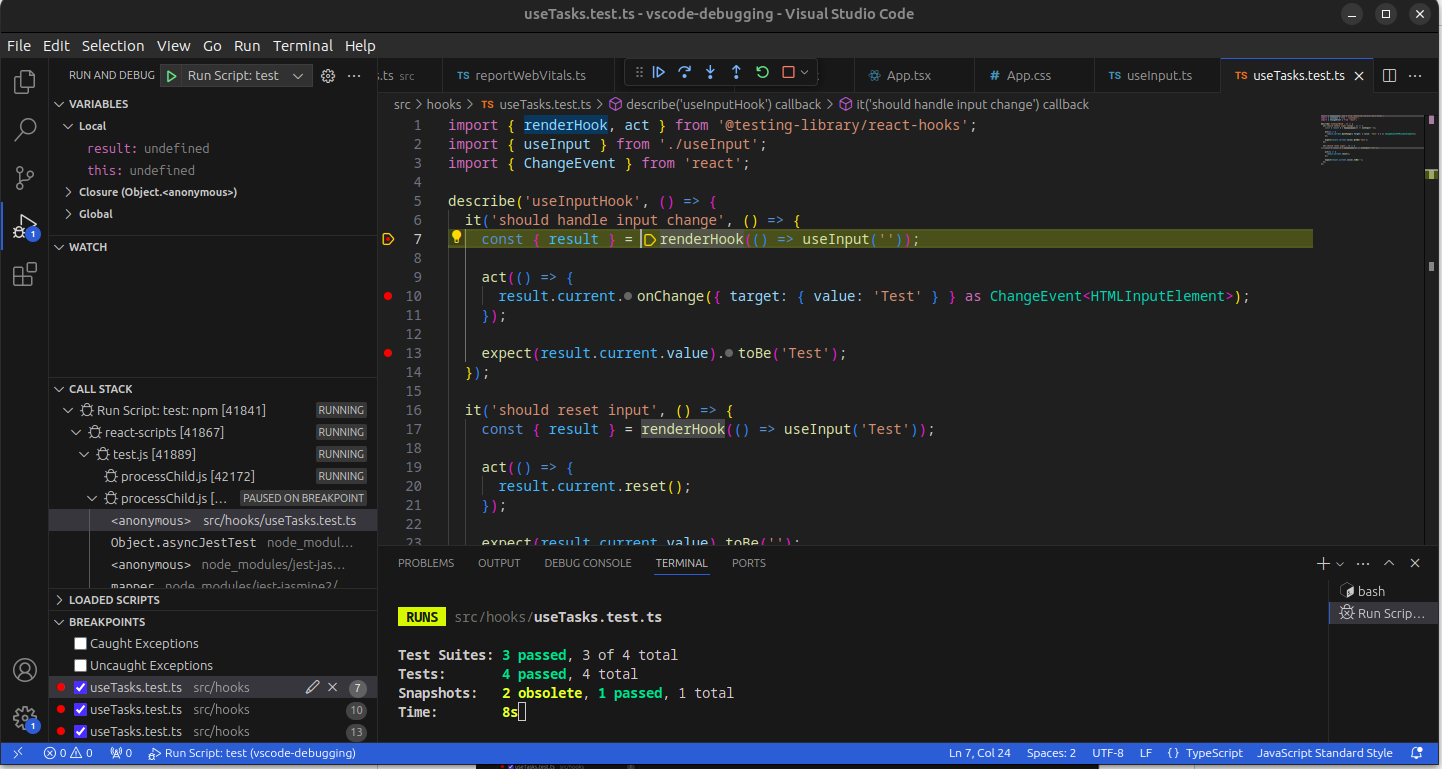This screenshot has width=1442, height=769.
Task: Click Continue in the debug toolbar
Action: click(x=658, y=72)
